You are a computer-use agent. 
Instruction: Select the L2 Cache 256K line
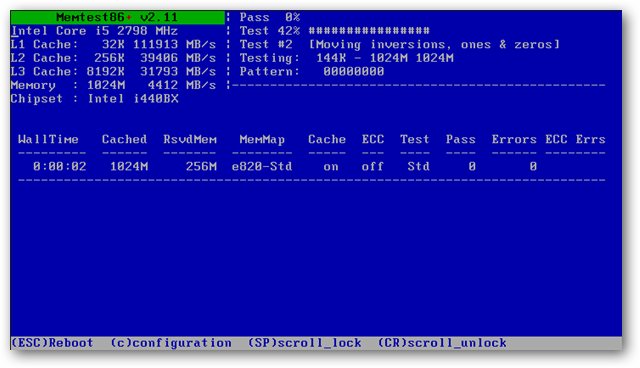[x=113, y=58]
